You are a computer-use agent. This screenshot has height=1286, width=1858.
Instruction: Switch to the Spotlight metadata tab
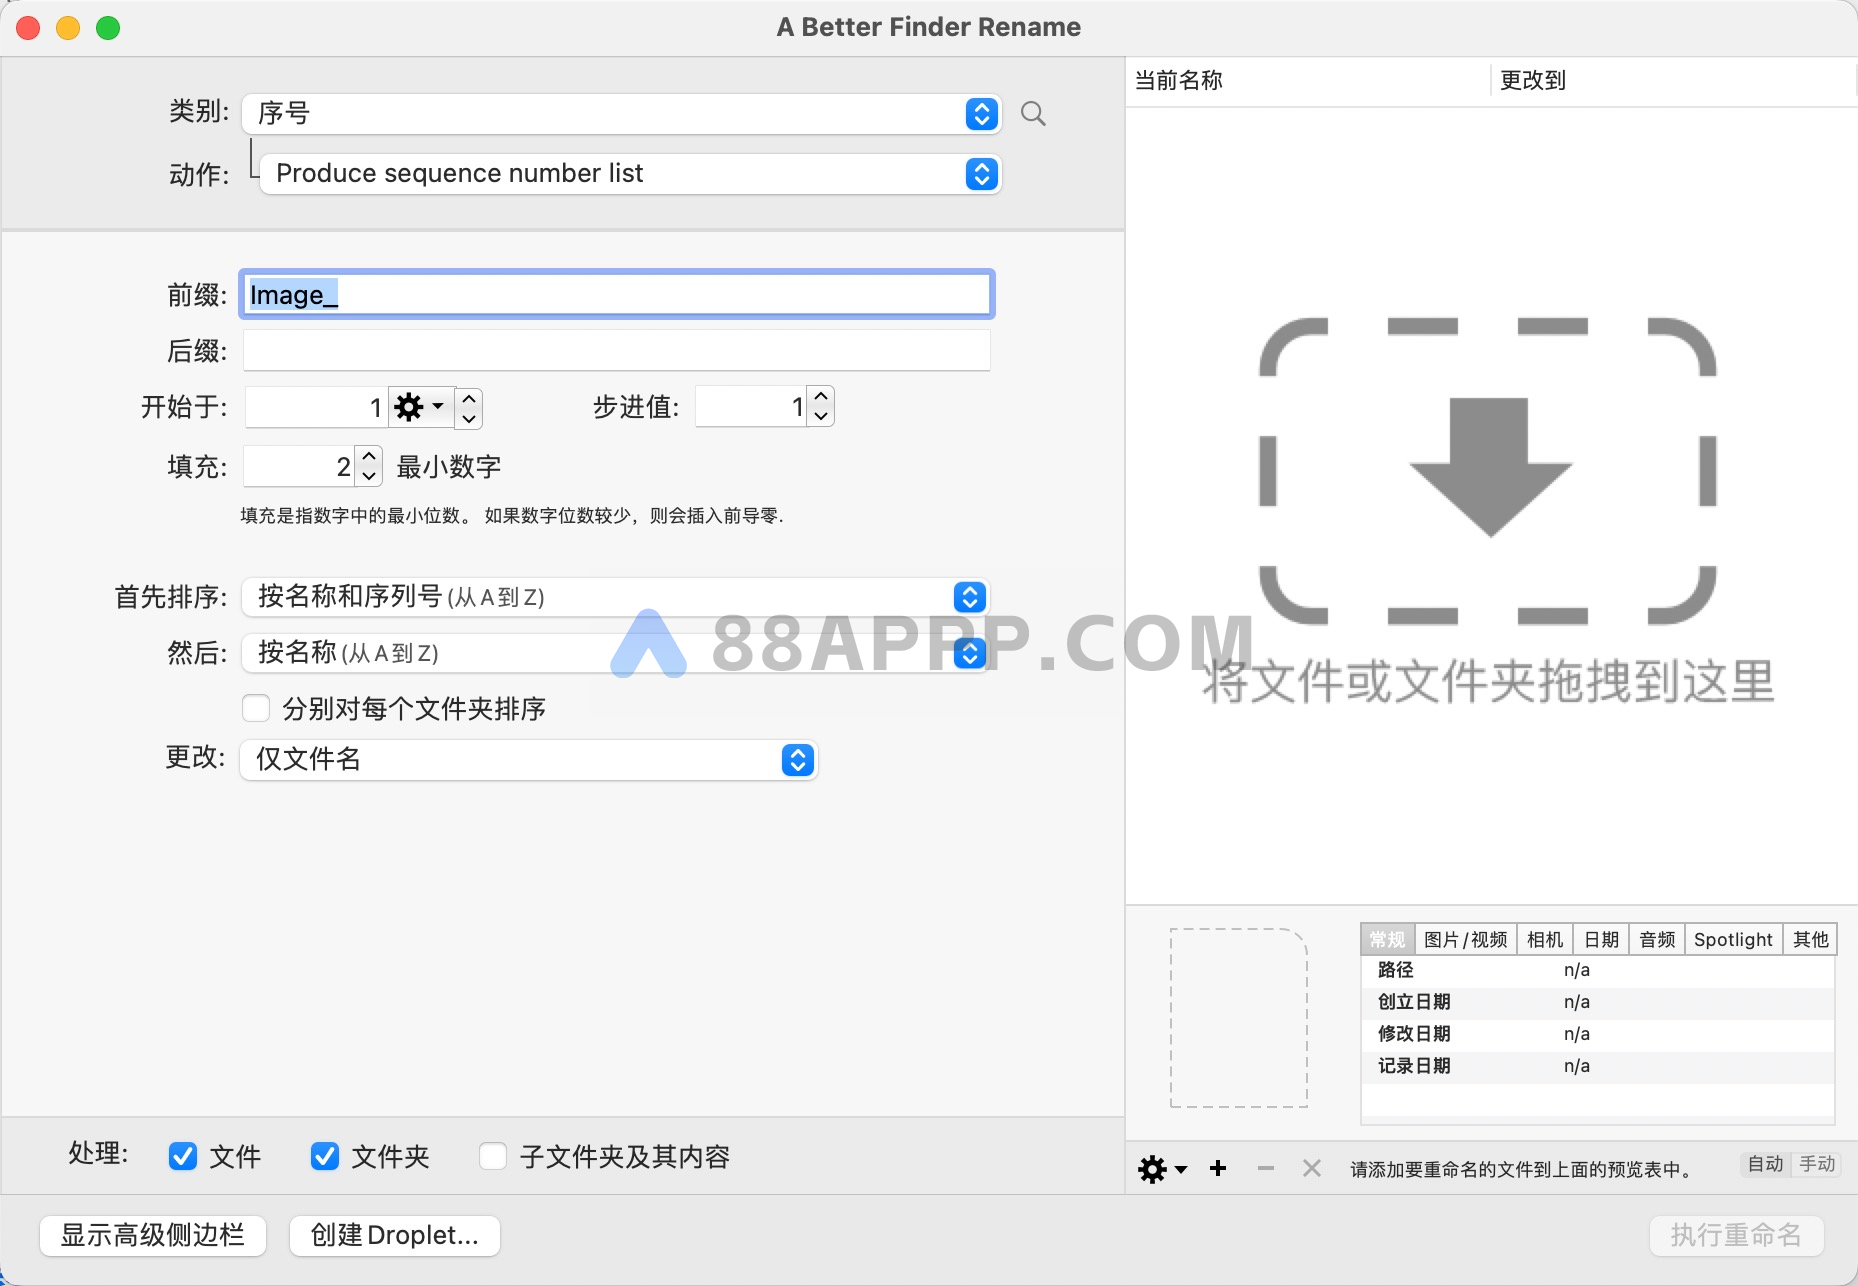[1733, 939]
